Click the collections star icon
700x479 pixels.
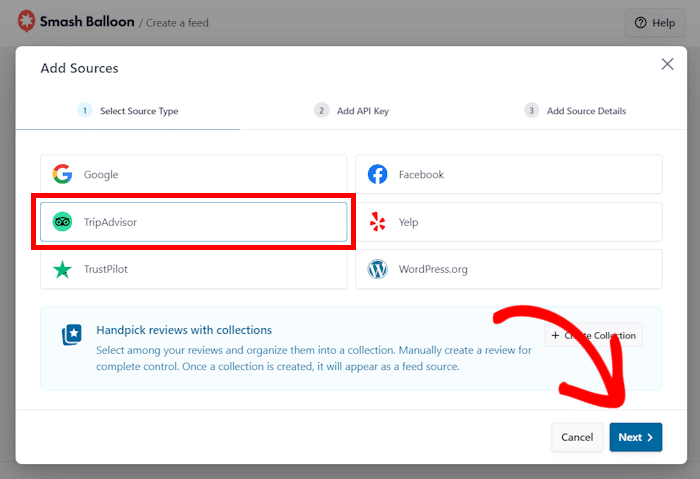[x=71, y=335]
